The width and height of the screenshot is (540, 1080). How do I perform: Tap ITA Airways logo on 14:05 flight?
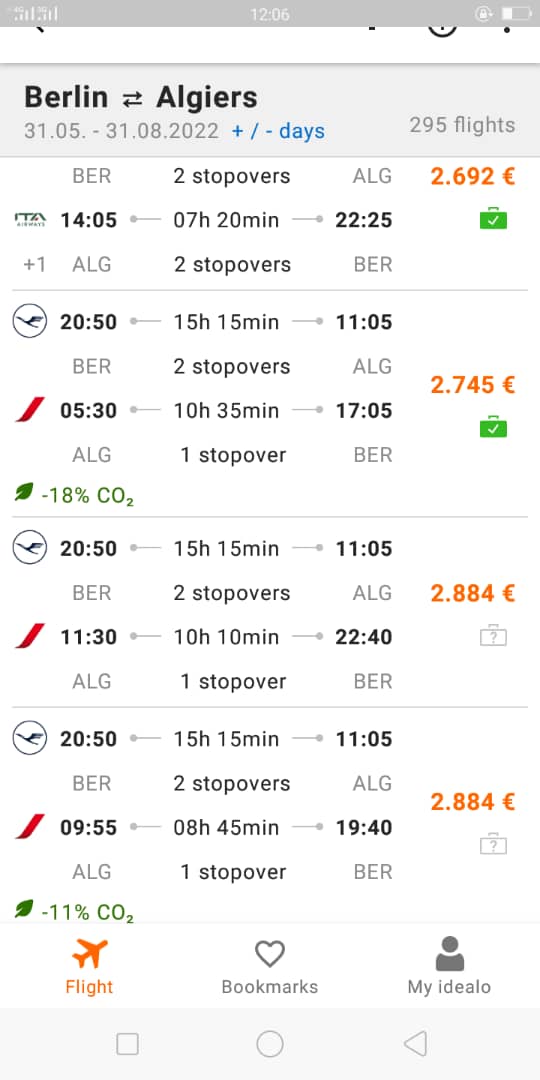(x=30, y=220)
